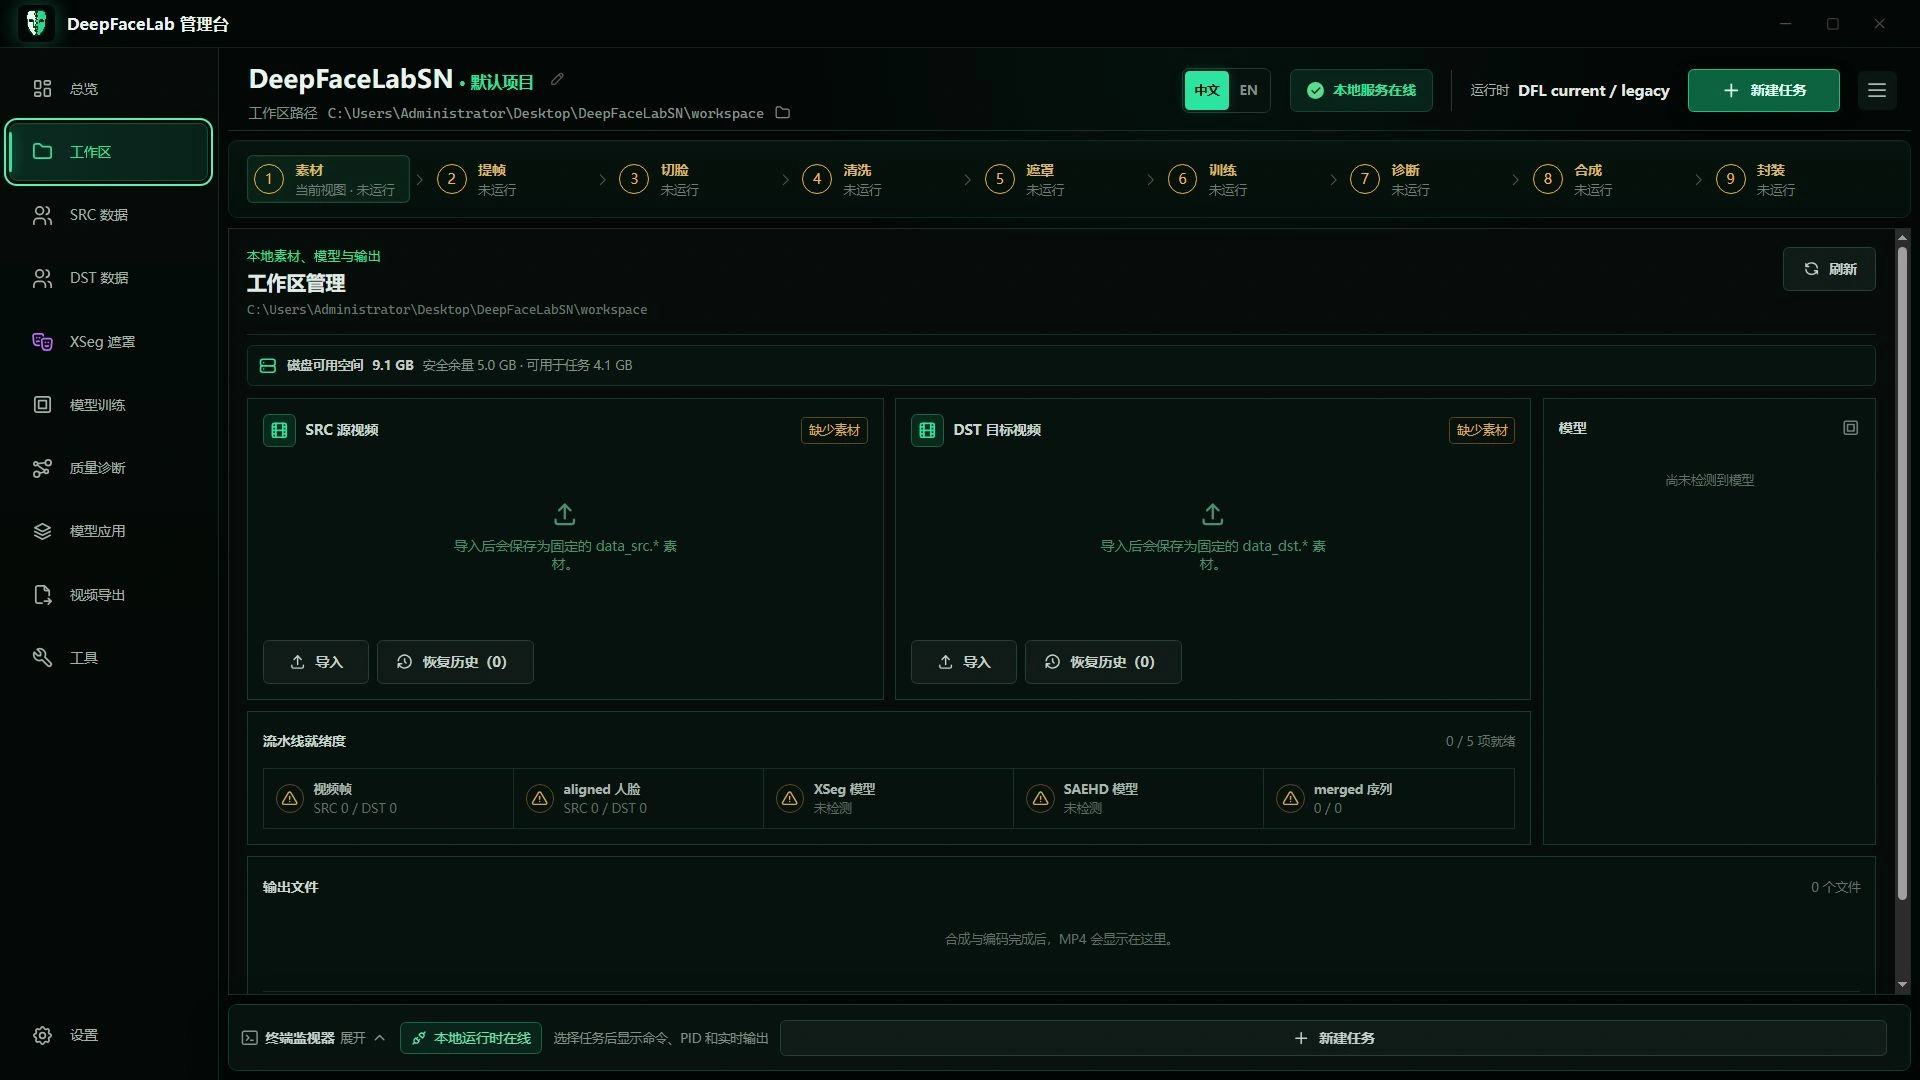This screenshot has height=1080, width=1920.
Task: Go to XSeg 遮罩 page
Action: (x=109, y=342)
